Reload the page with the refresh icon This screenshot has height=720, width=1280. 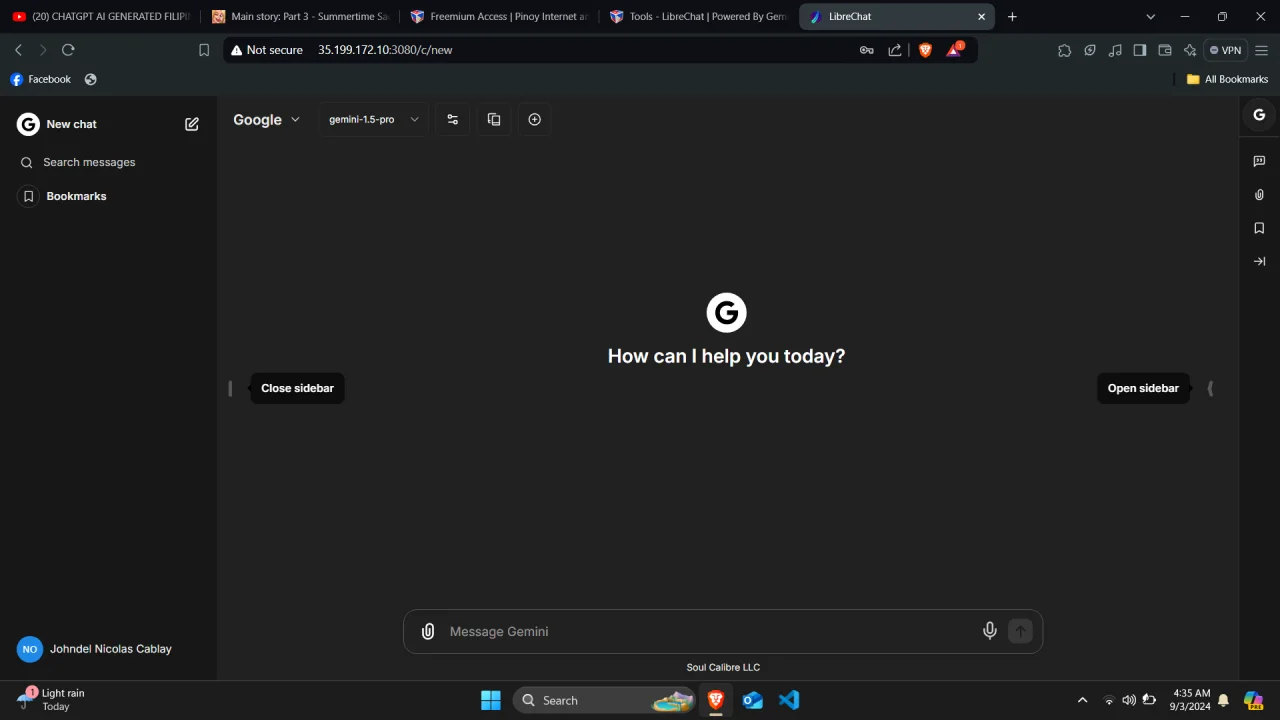(x=68, y=50)
